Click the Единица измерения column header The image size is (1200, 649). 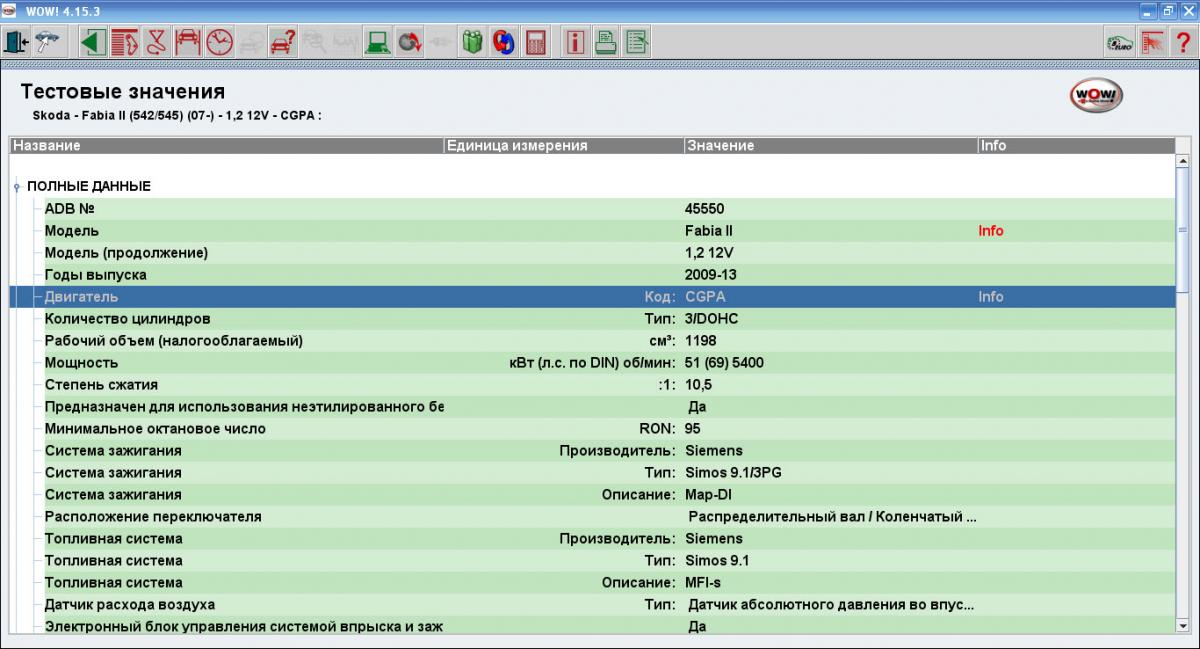pos(564,146)
